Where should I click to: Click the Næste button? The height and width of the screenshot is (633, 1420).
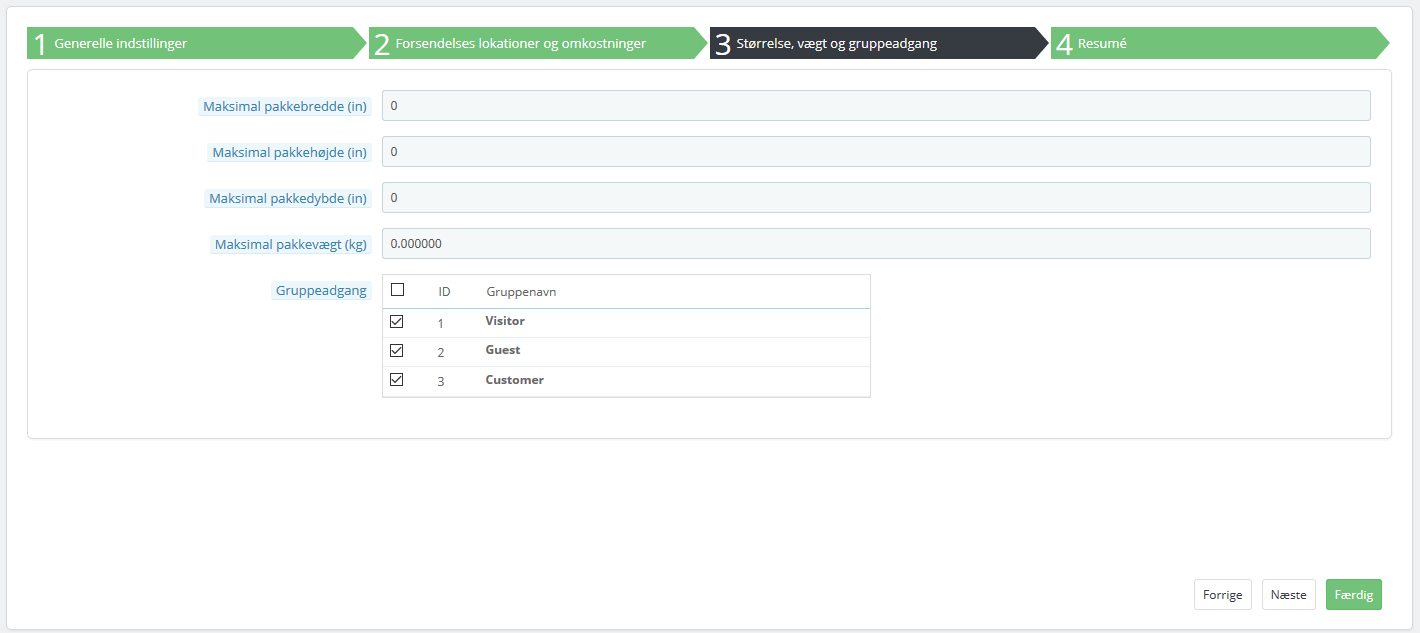[1289, 595]
